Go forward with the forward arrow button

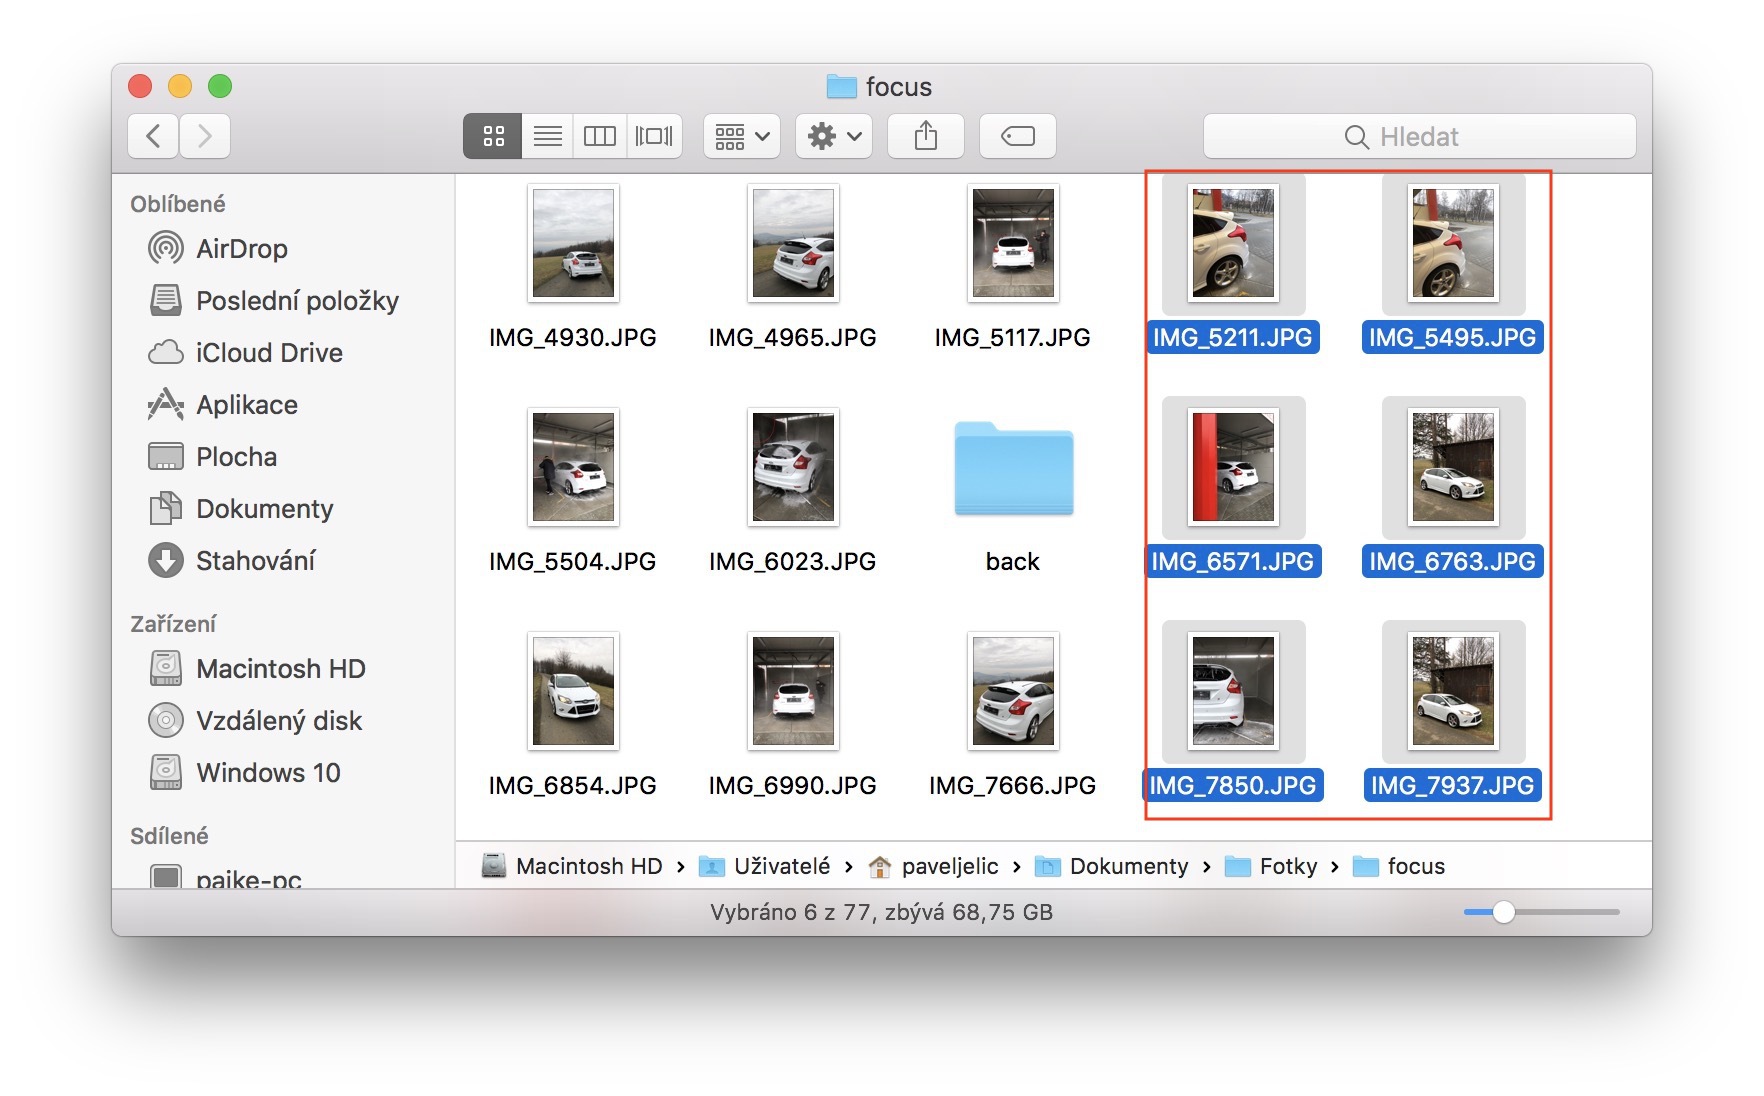coord(205,136)
